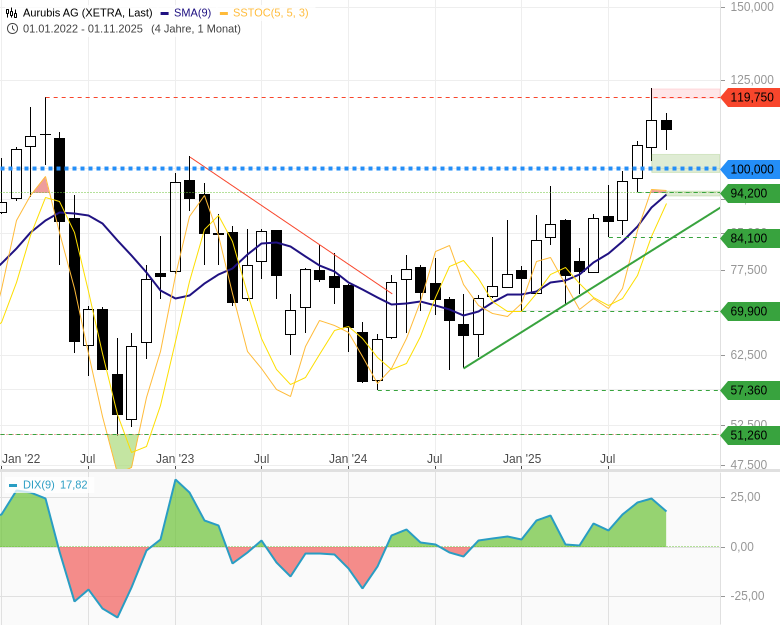The image size is (780, 625).
Task: Click the (4 Jahre, 1 Monat) period text
Action: [x=196, y=28]
